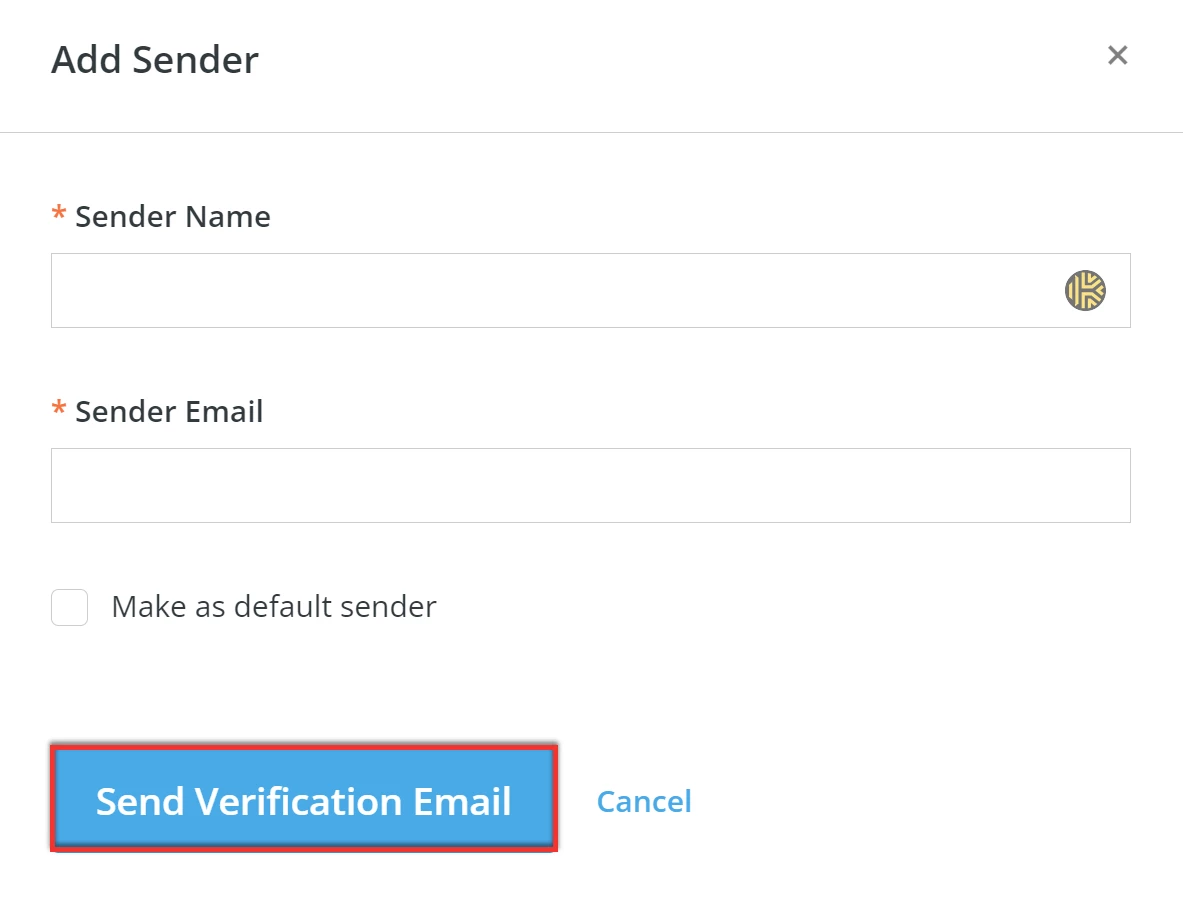
Task: Click the Add Sender dialog title
Action: pyautogui.click(x=155, y=60)
